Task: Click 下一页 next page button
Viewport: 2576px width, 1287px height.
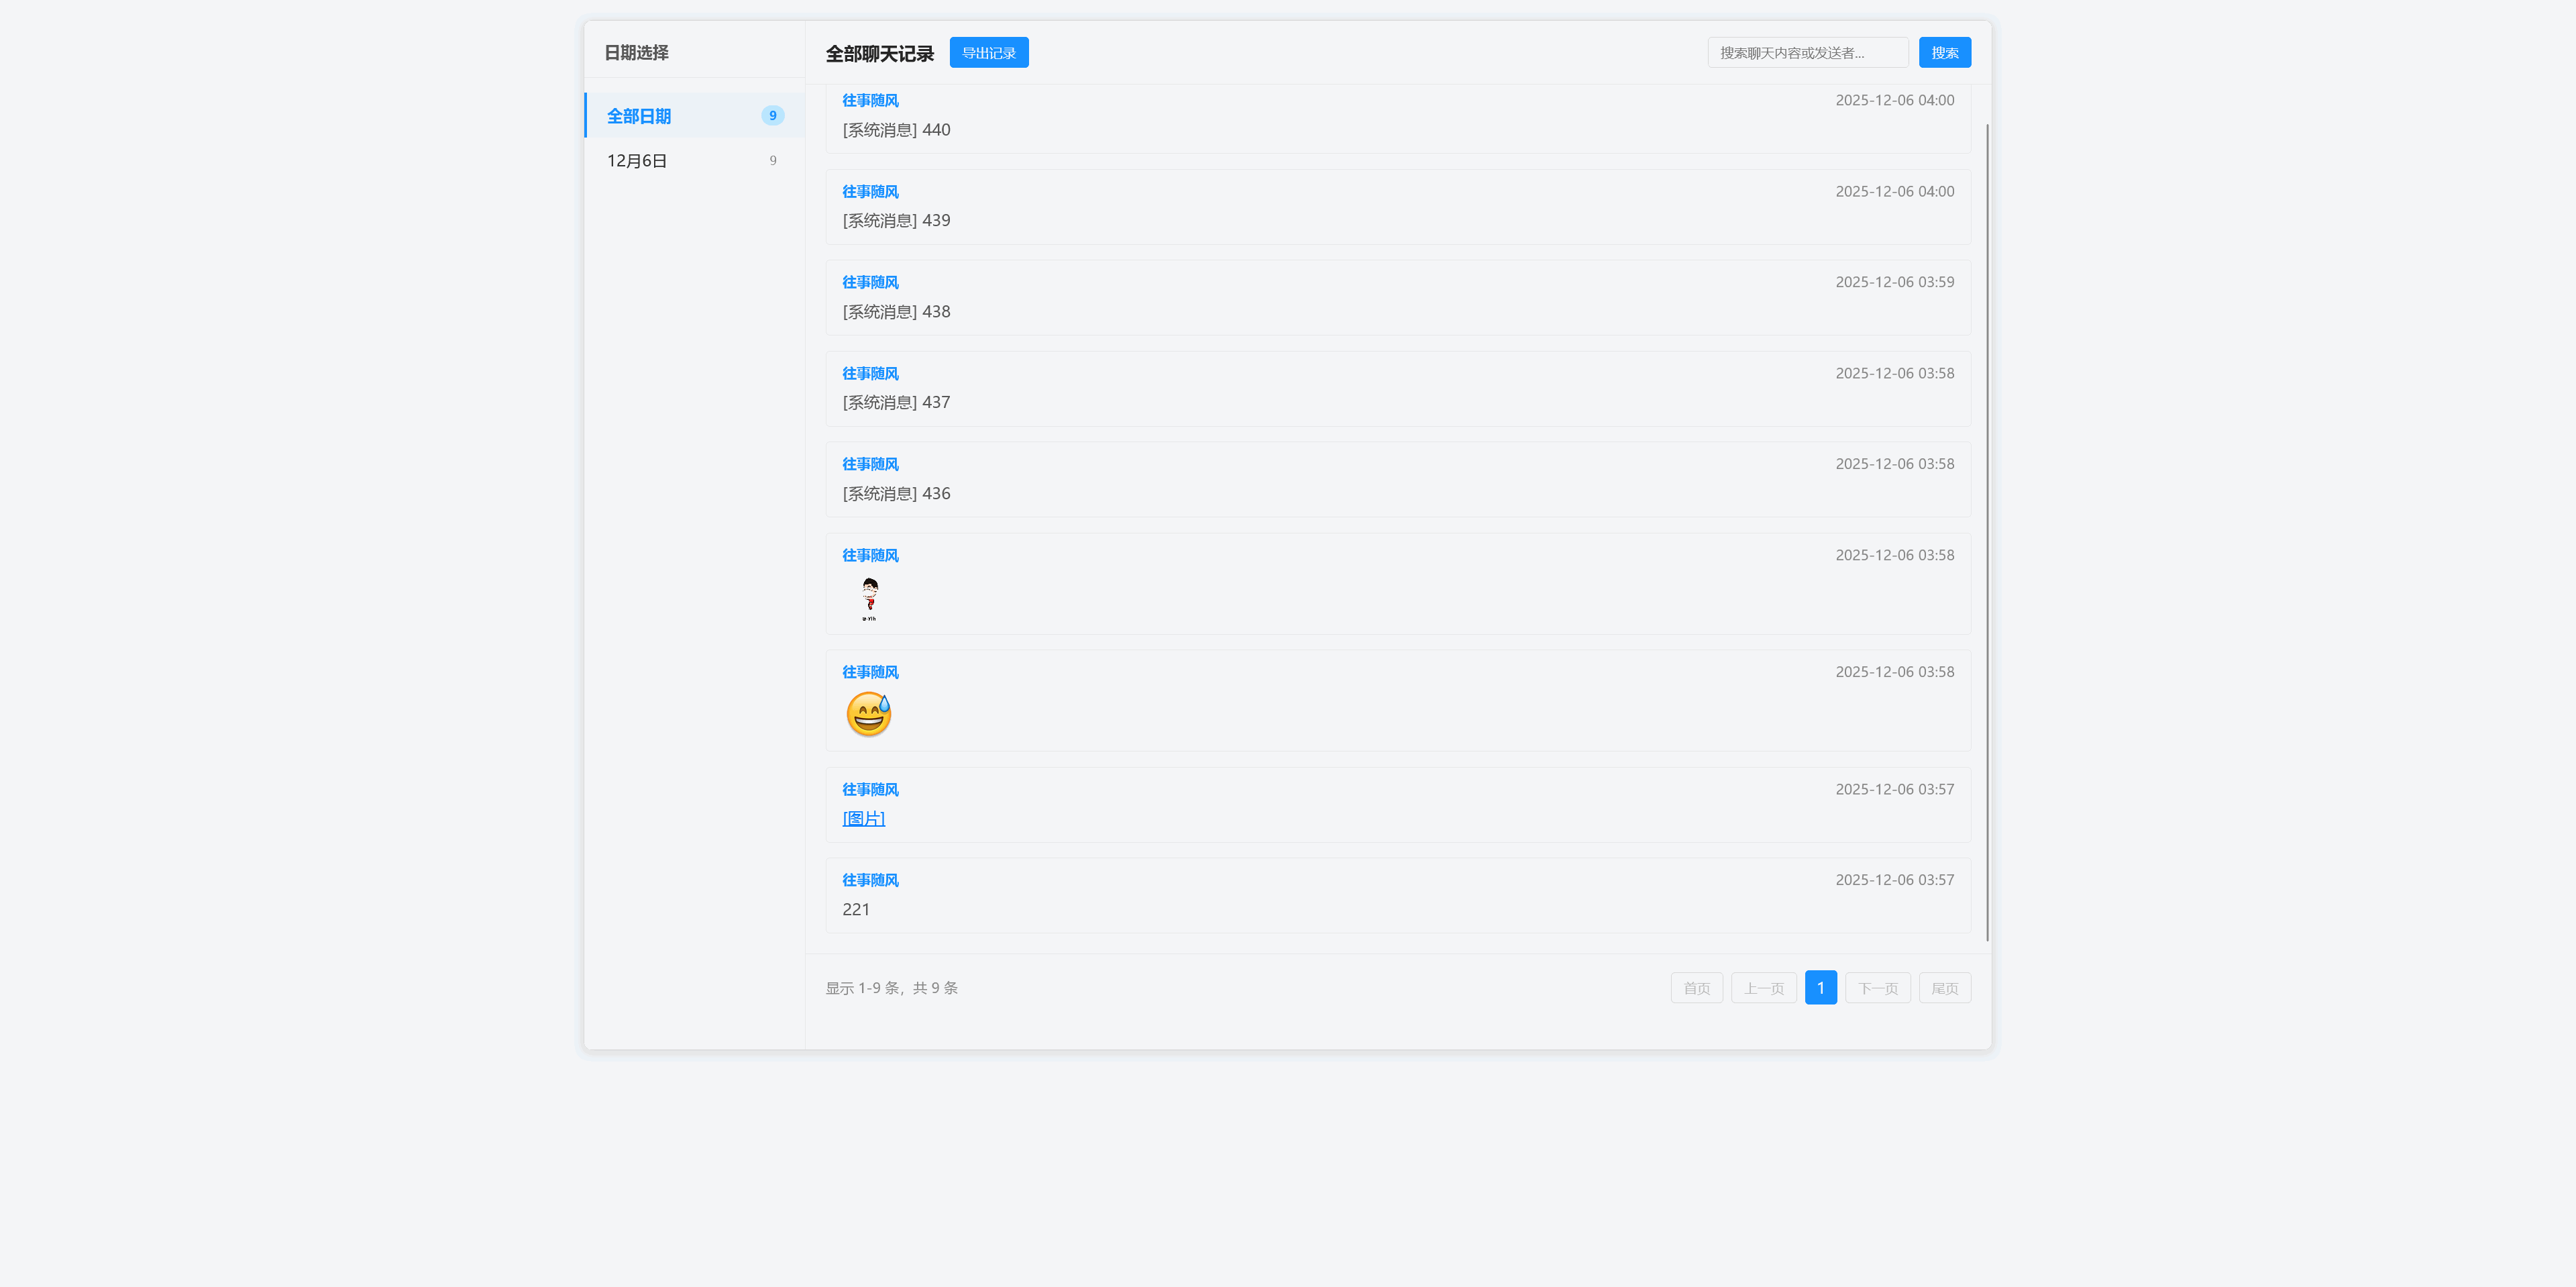Action: [x=1877, y=987]
